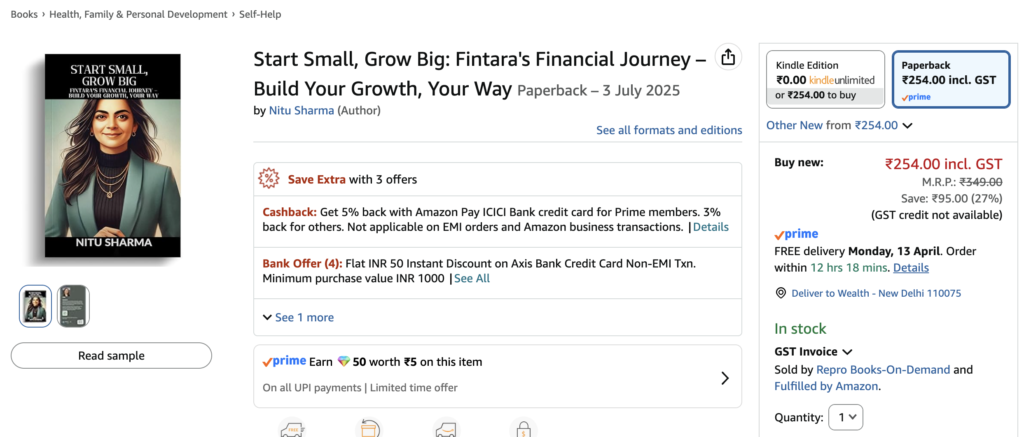Image resolution: width=1024 pixels, height=437 pixels.
Task: Select the Kindle Edition format option
Action: tap(825, 79)
